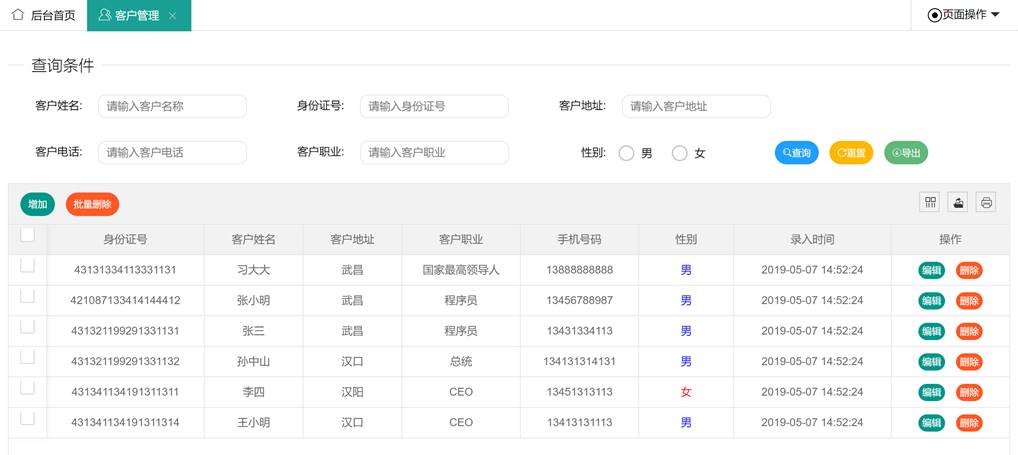Check the row checkbox for 张三
The height and width of the screenshot is (455, 1018).
coord(27,326)
